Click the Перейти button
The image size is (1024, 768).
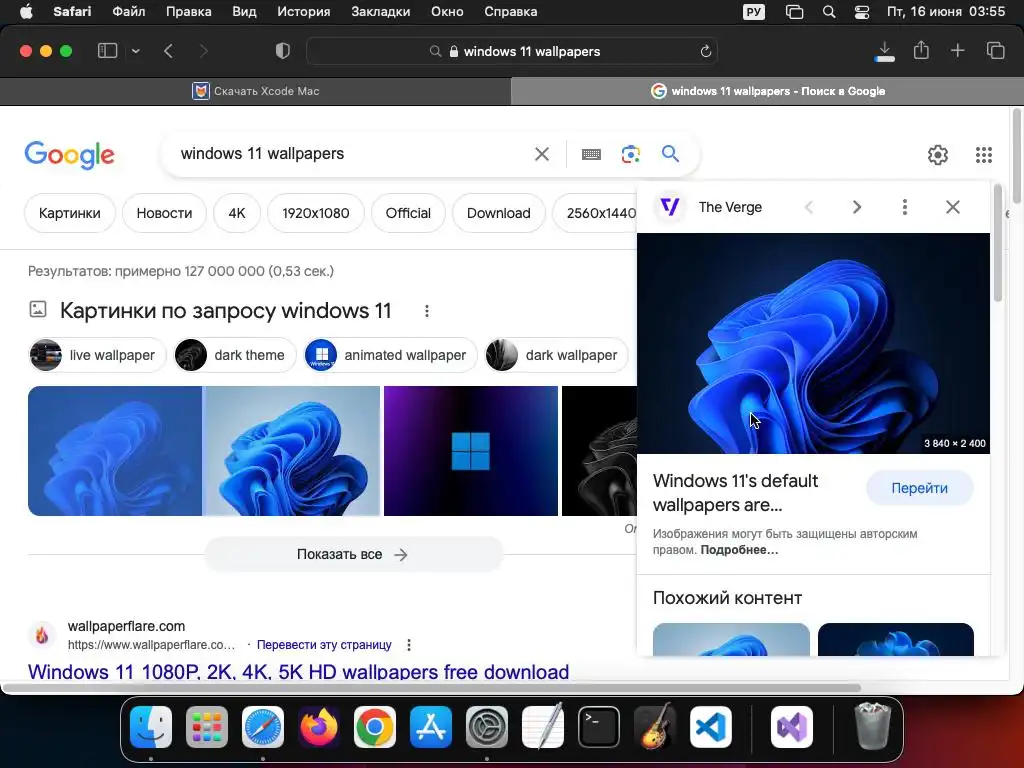click(x=920, y=488)
